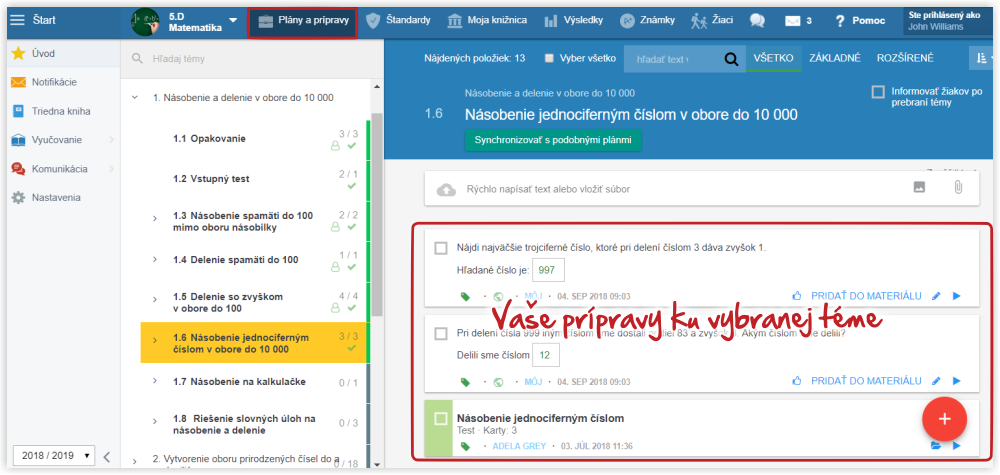The image size is (1000, 475).
Task: Click the Hľadaj témy search field
Action: (x=252, y=58)
